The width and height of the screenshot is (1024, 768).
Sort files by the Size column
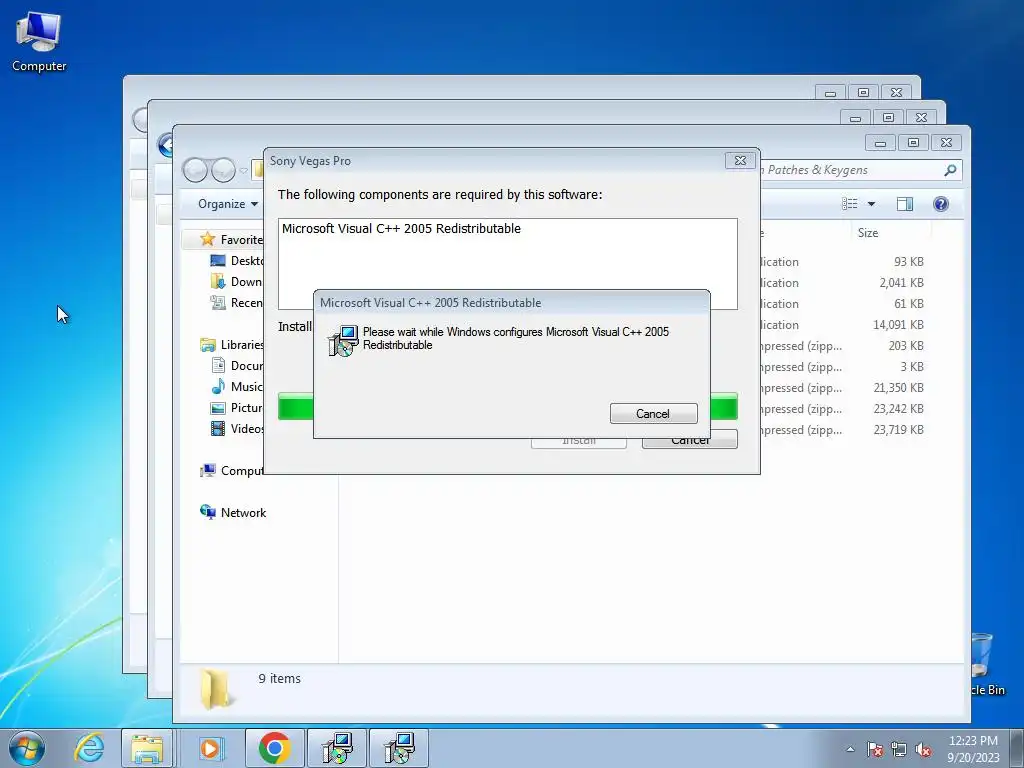coord(868,232)
